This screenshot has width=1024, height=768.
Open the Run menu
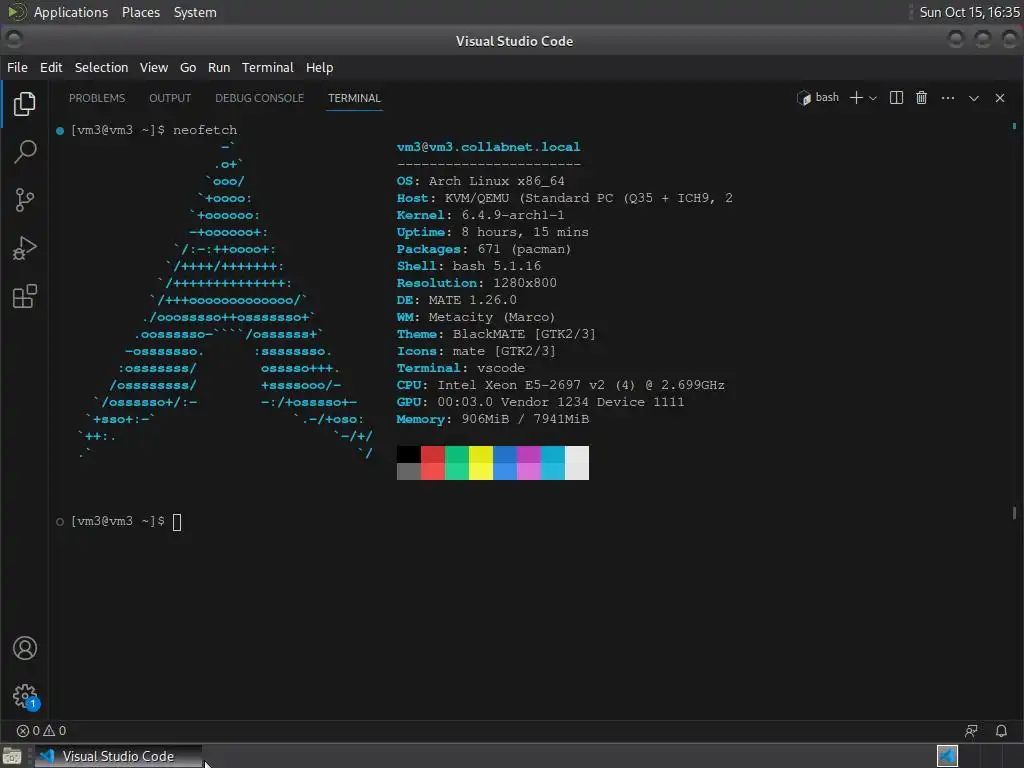[x=219, y=67]
